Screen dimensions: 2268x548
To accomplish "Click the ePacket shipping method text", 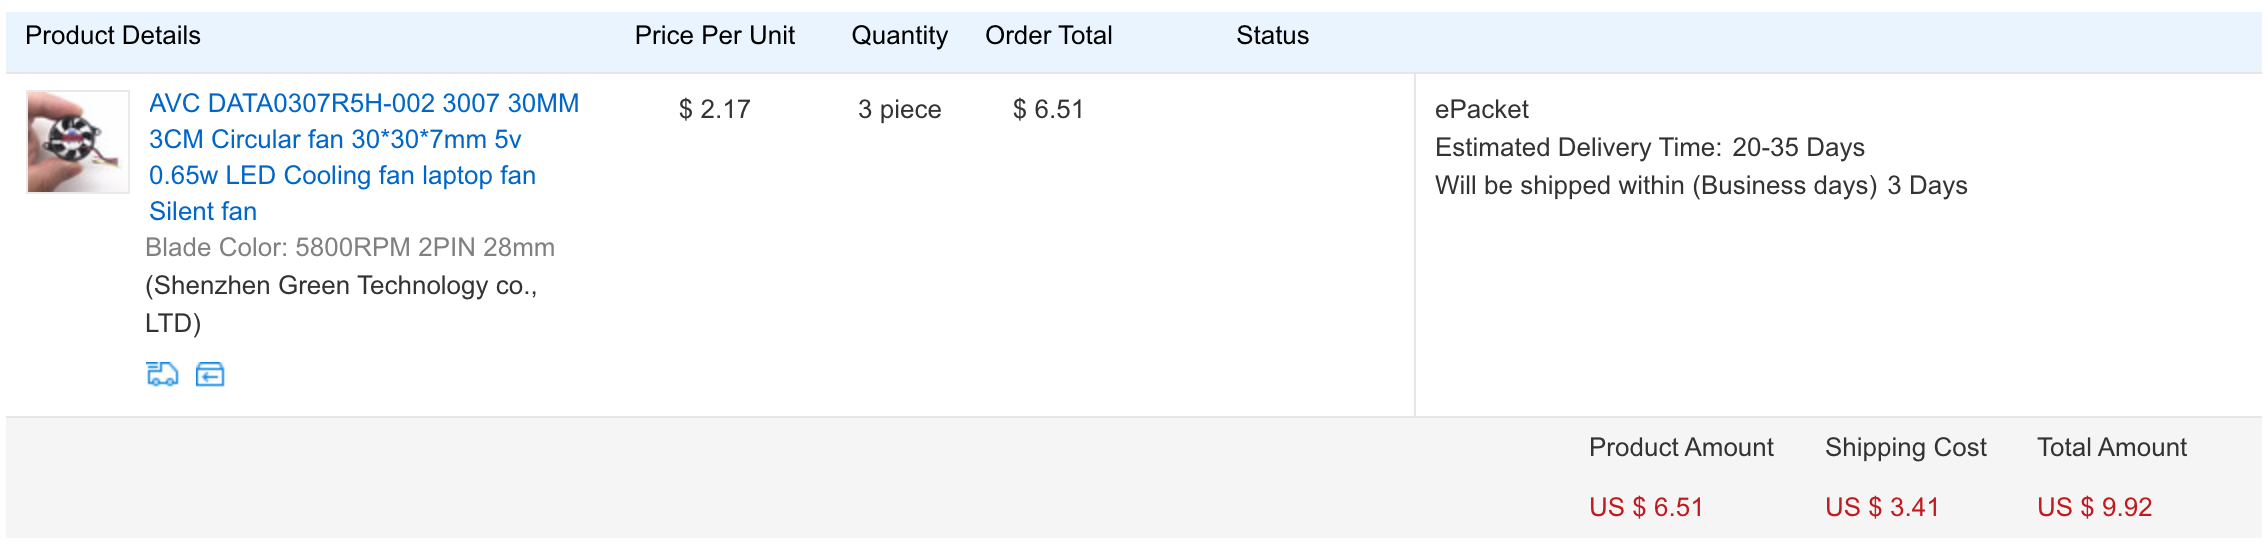I will (1481, 109).
